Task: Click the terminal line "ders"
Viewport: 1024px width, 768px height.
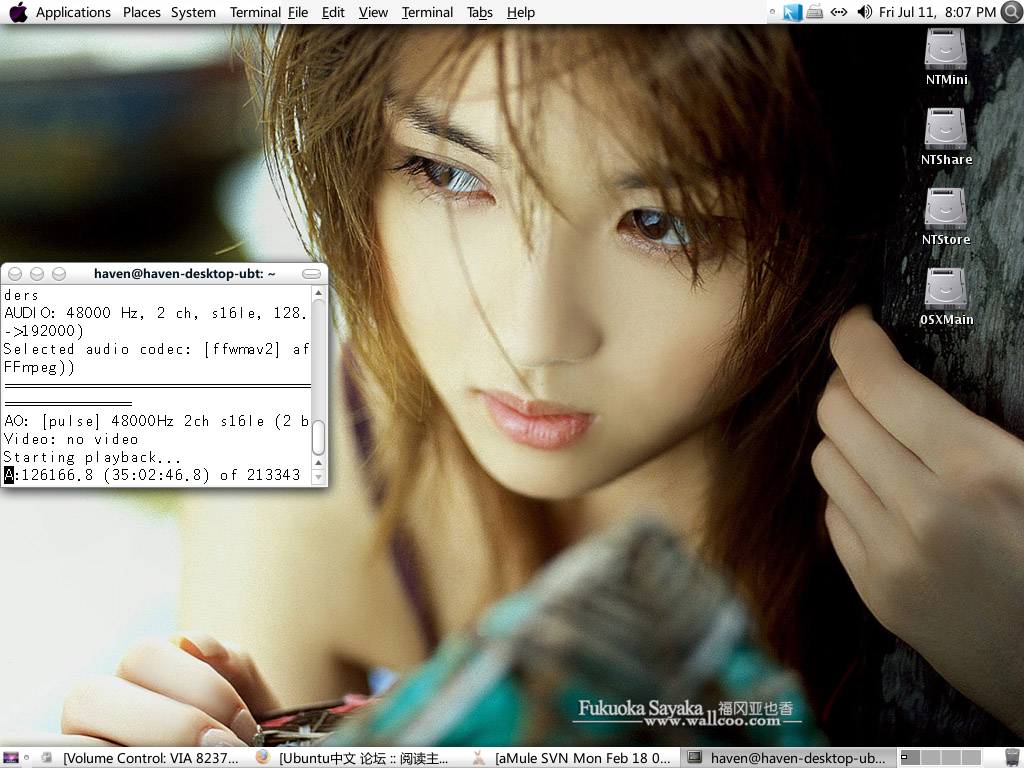Action: (x=21, y=295)
